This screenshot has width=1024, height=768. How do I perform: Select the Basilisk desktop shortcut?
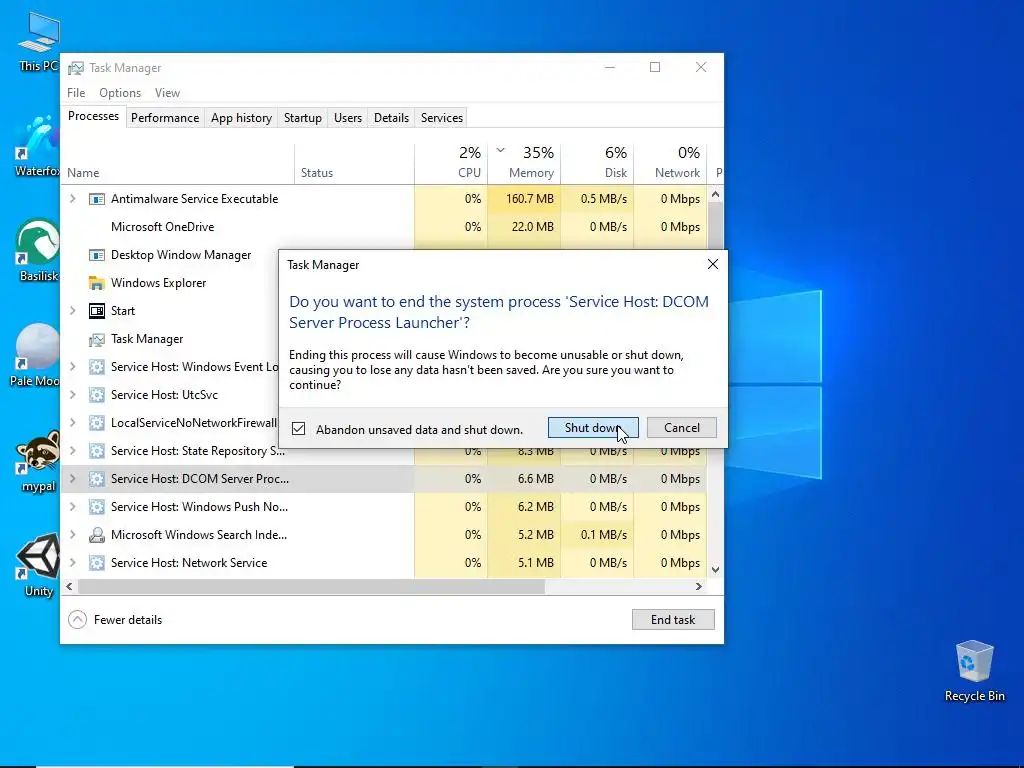(38, 250)
